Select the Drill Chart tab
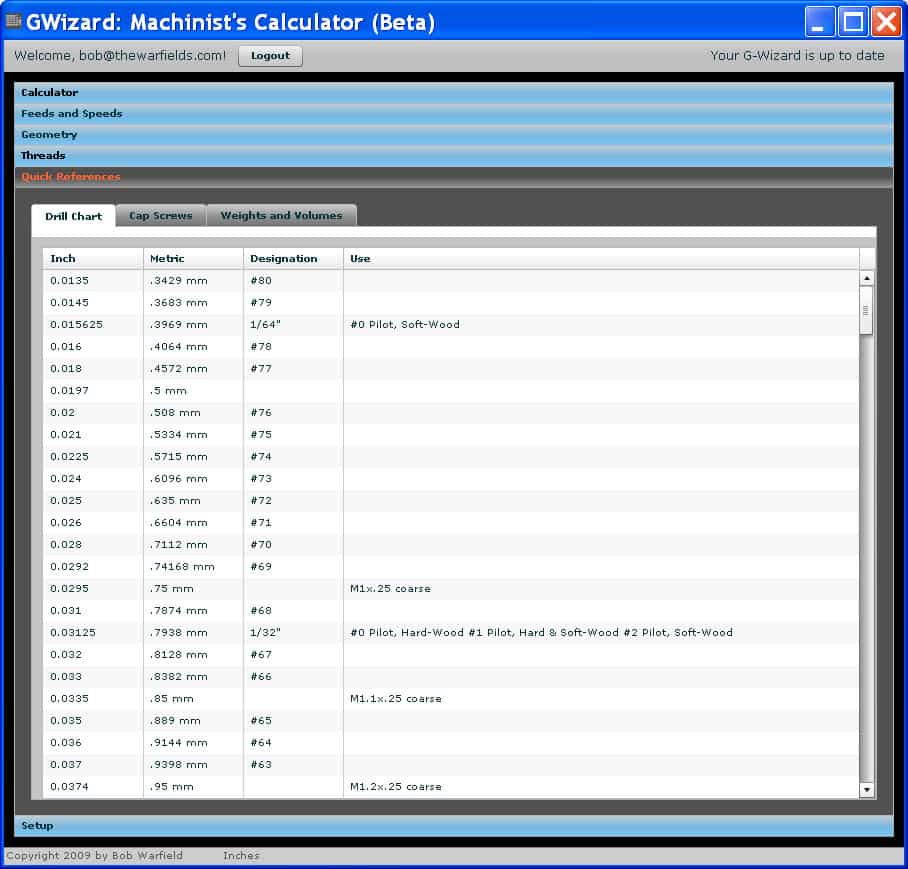Viewport: 908px width, 869px height. tap(73, 216)
